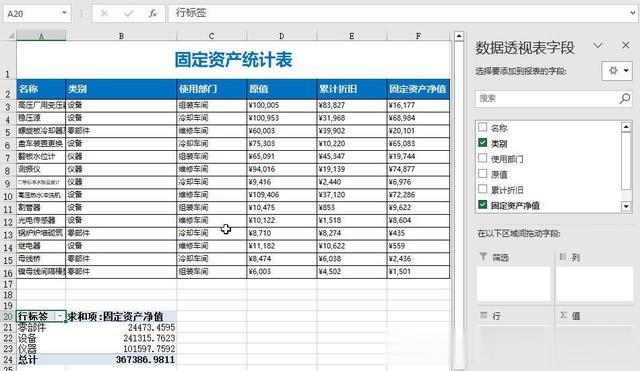The image size is (640, 371).
Task: Select column A header
Action: pos(41,36)
